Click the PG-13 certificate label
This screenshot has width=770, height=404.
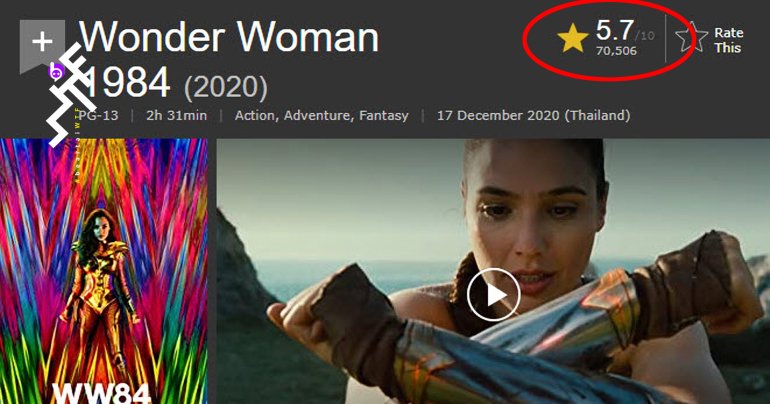(98, 115)
